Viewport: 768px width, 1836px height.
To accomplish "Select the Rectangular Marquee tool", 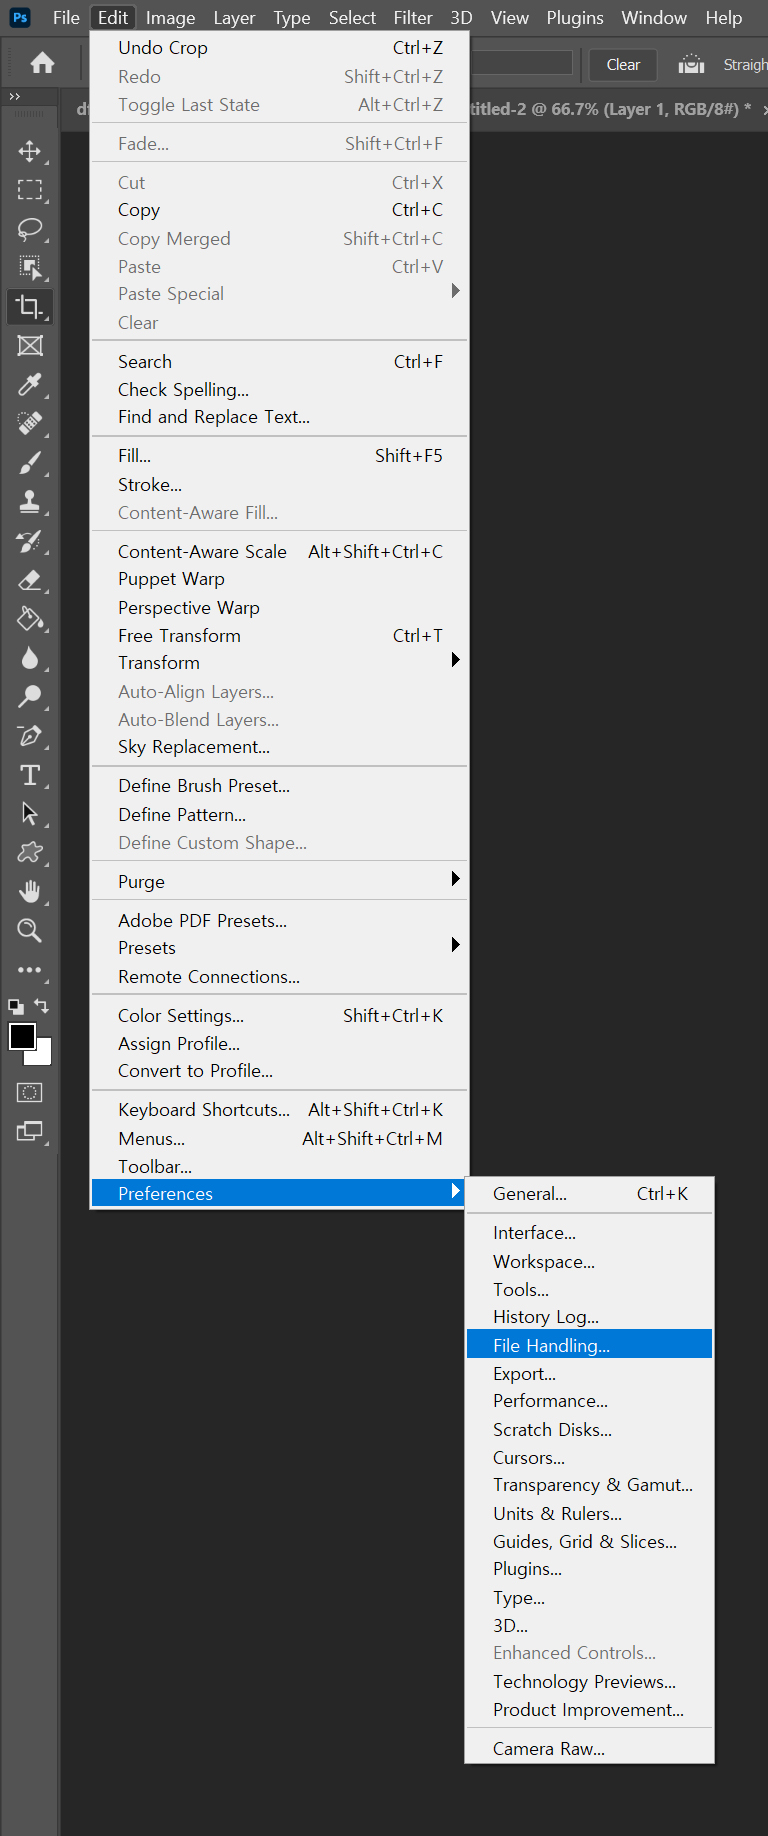I will pyautogui.click(x=30, y=190).
